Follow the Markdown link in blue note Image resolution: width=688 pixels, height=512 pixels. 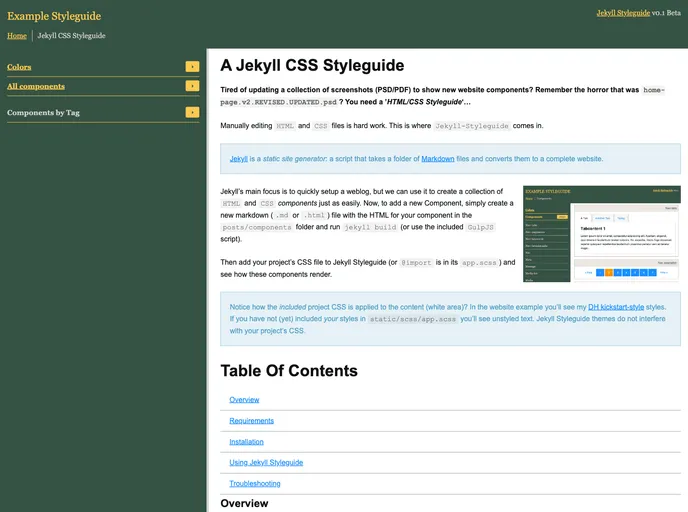coord(437,159)
